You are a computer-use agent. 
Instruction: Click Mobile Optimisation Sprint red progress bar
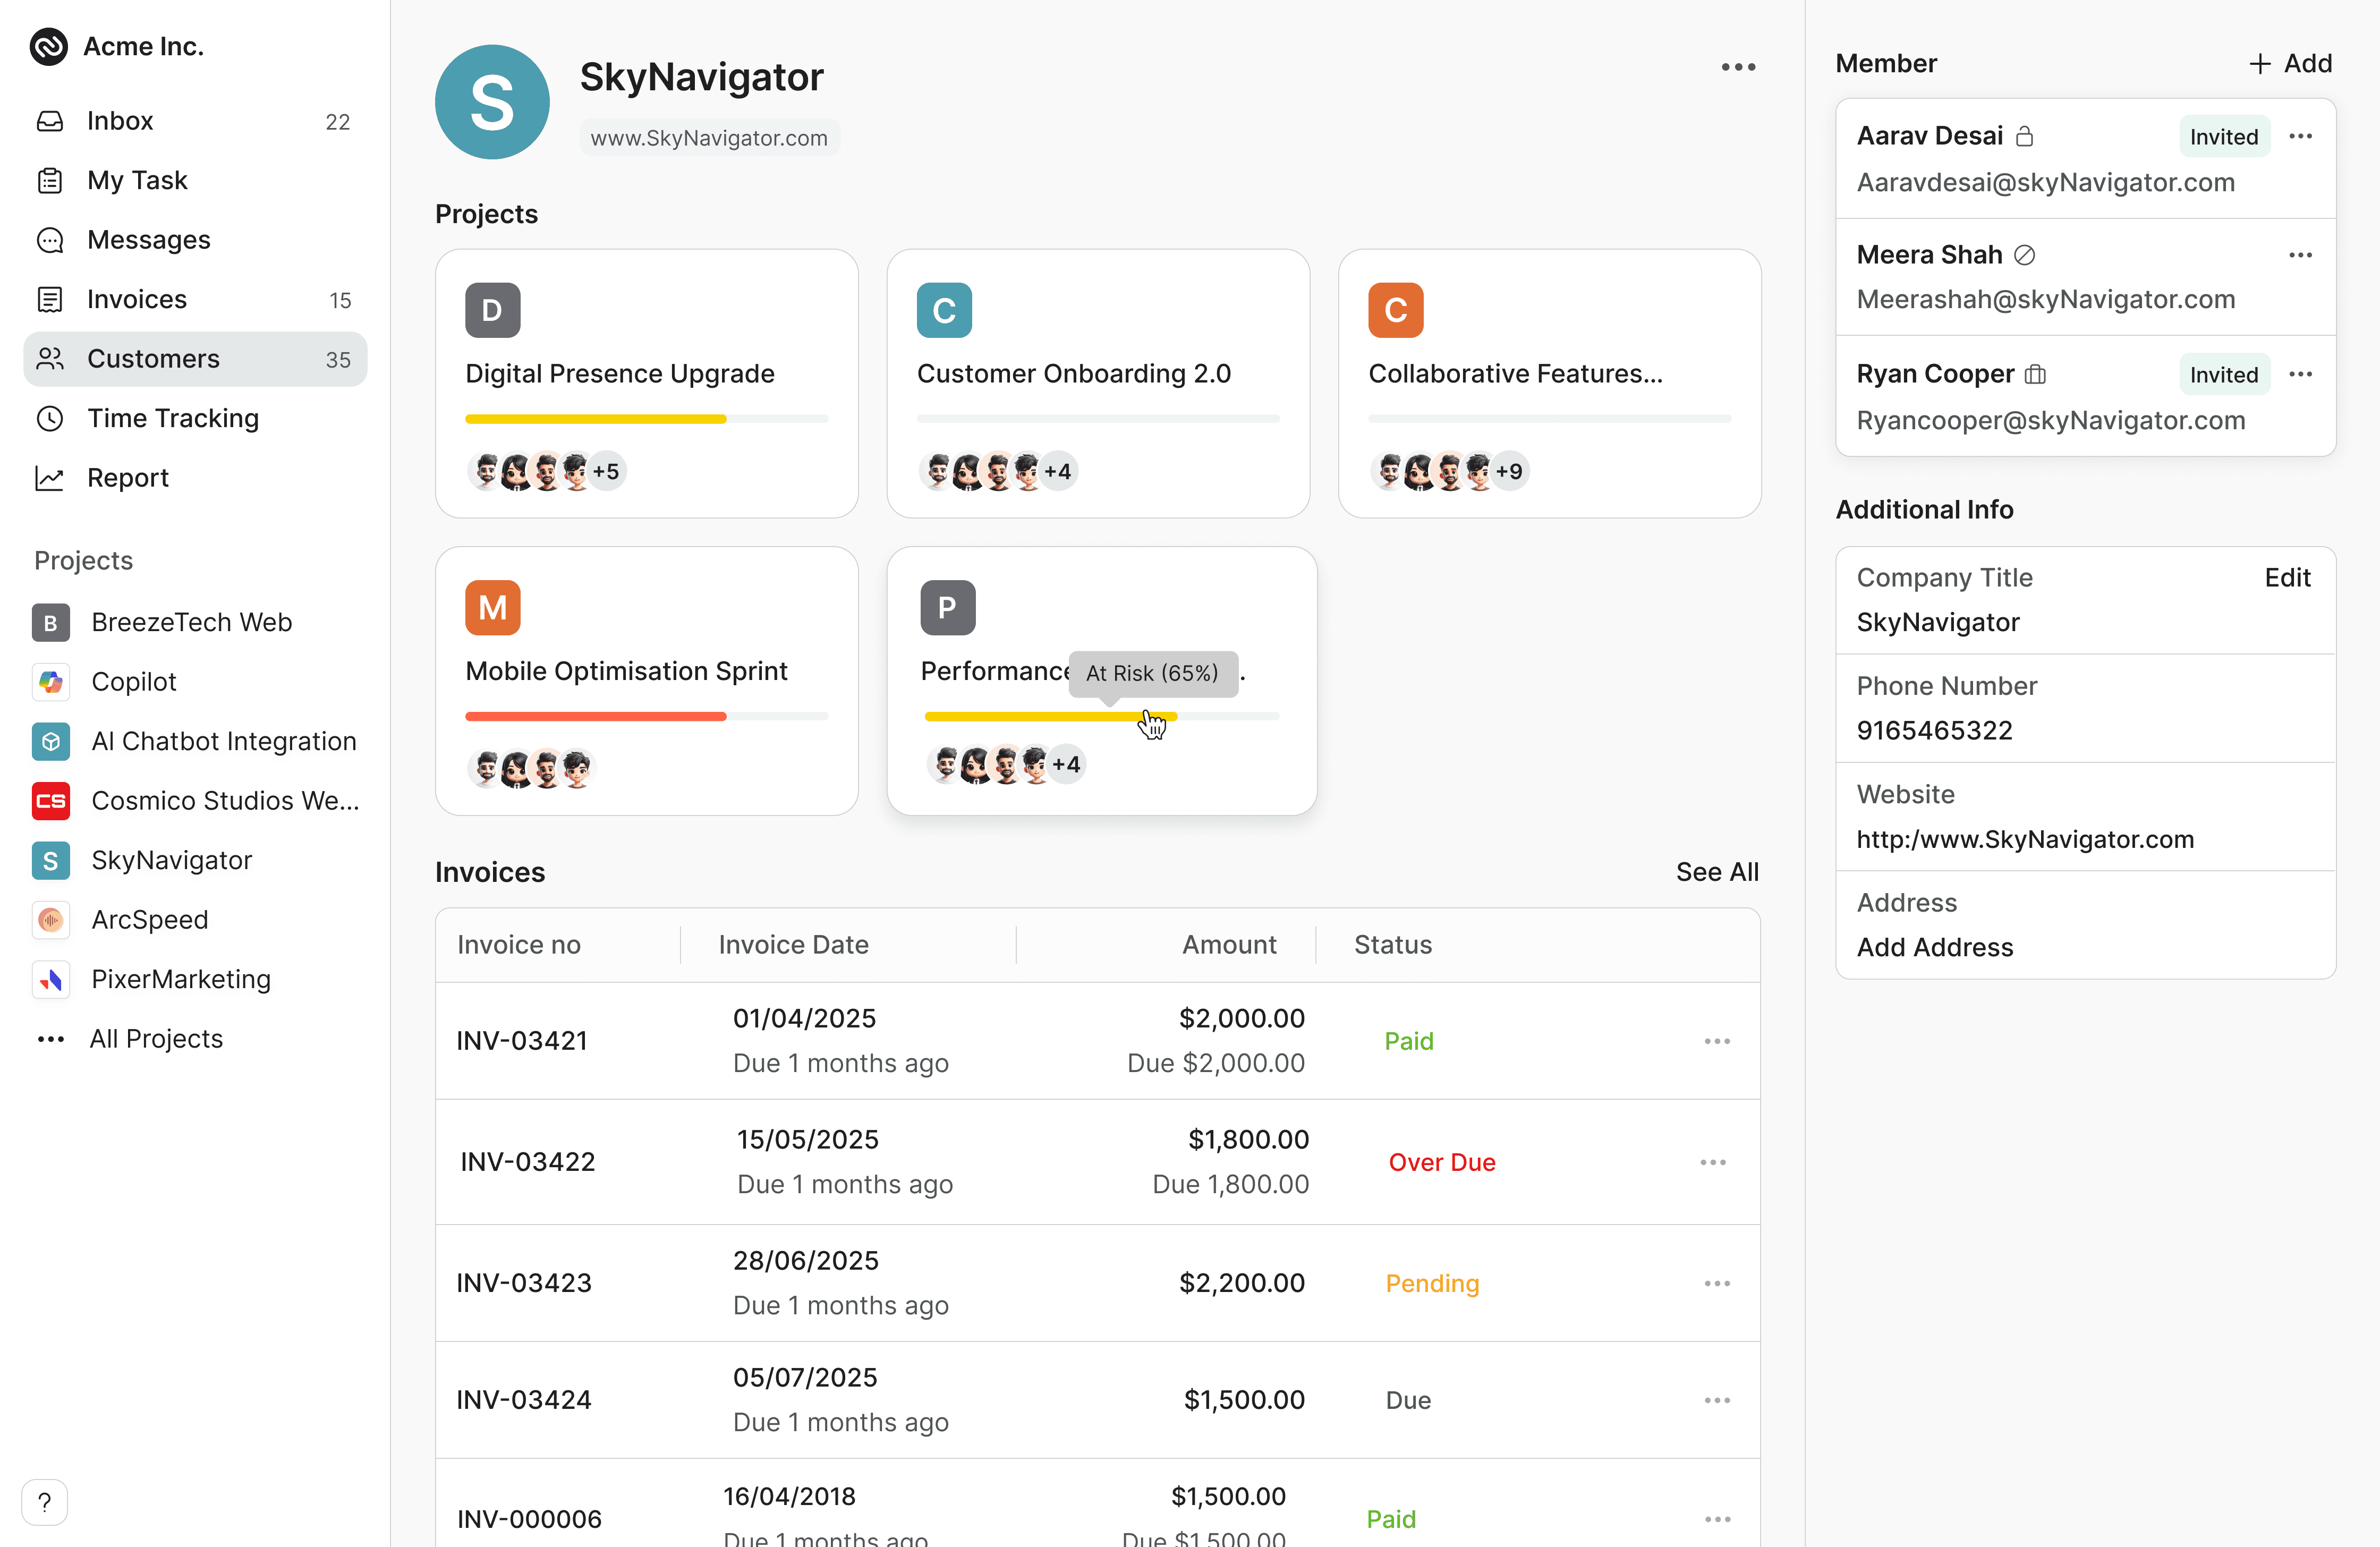coord(595,716)
